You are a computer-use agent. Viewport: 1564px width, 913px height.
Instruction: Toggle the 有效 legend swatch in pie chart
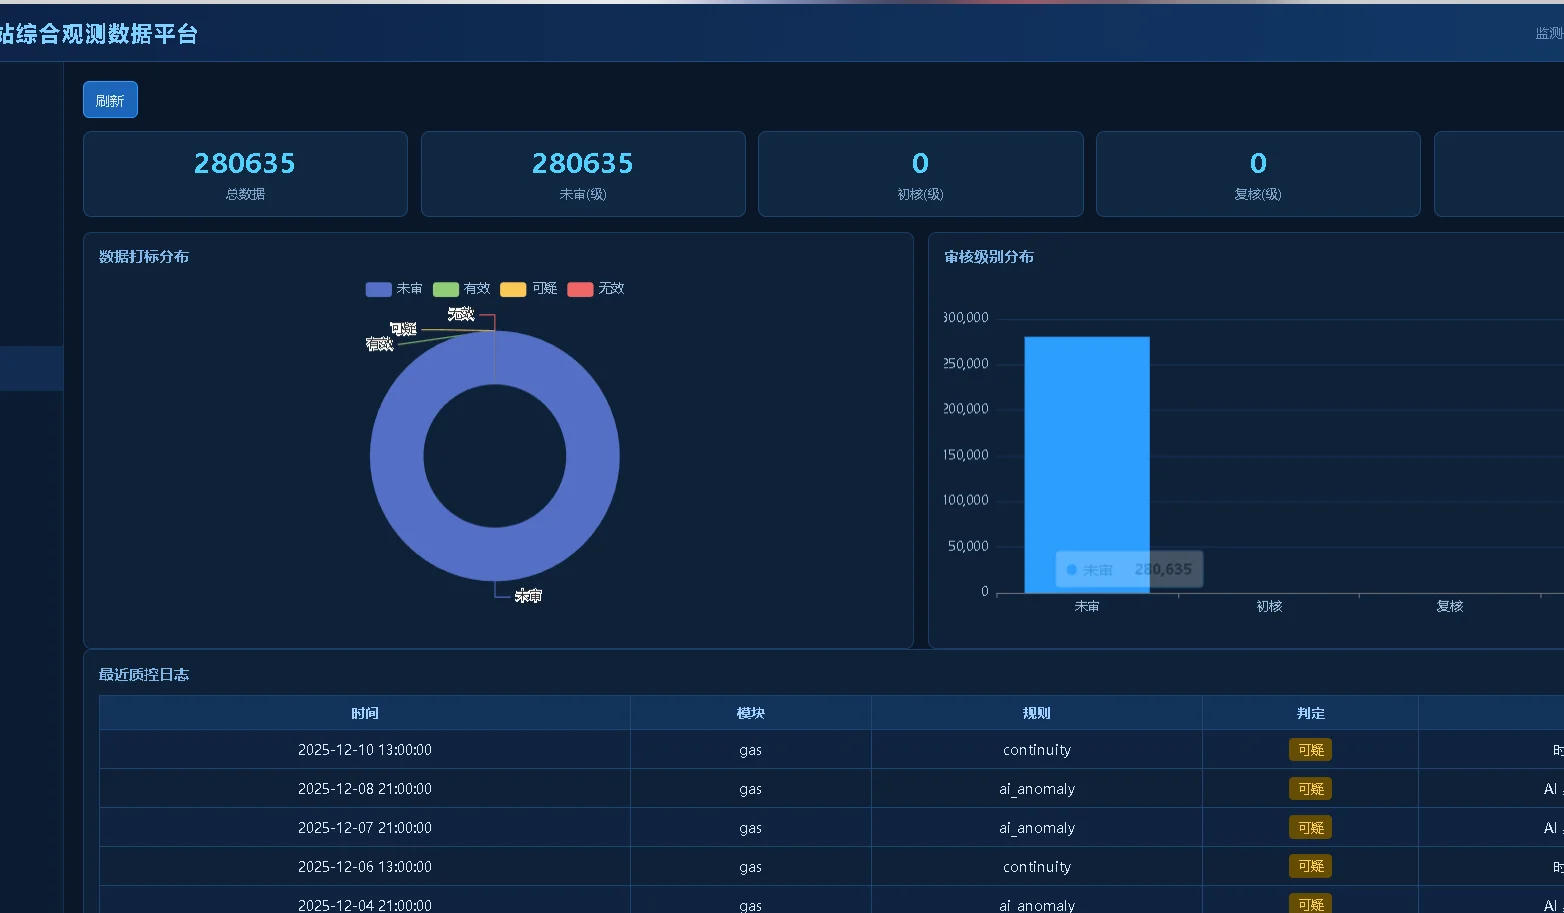point(446,289)
